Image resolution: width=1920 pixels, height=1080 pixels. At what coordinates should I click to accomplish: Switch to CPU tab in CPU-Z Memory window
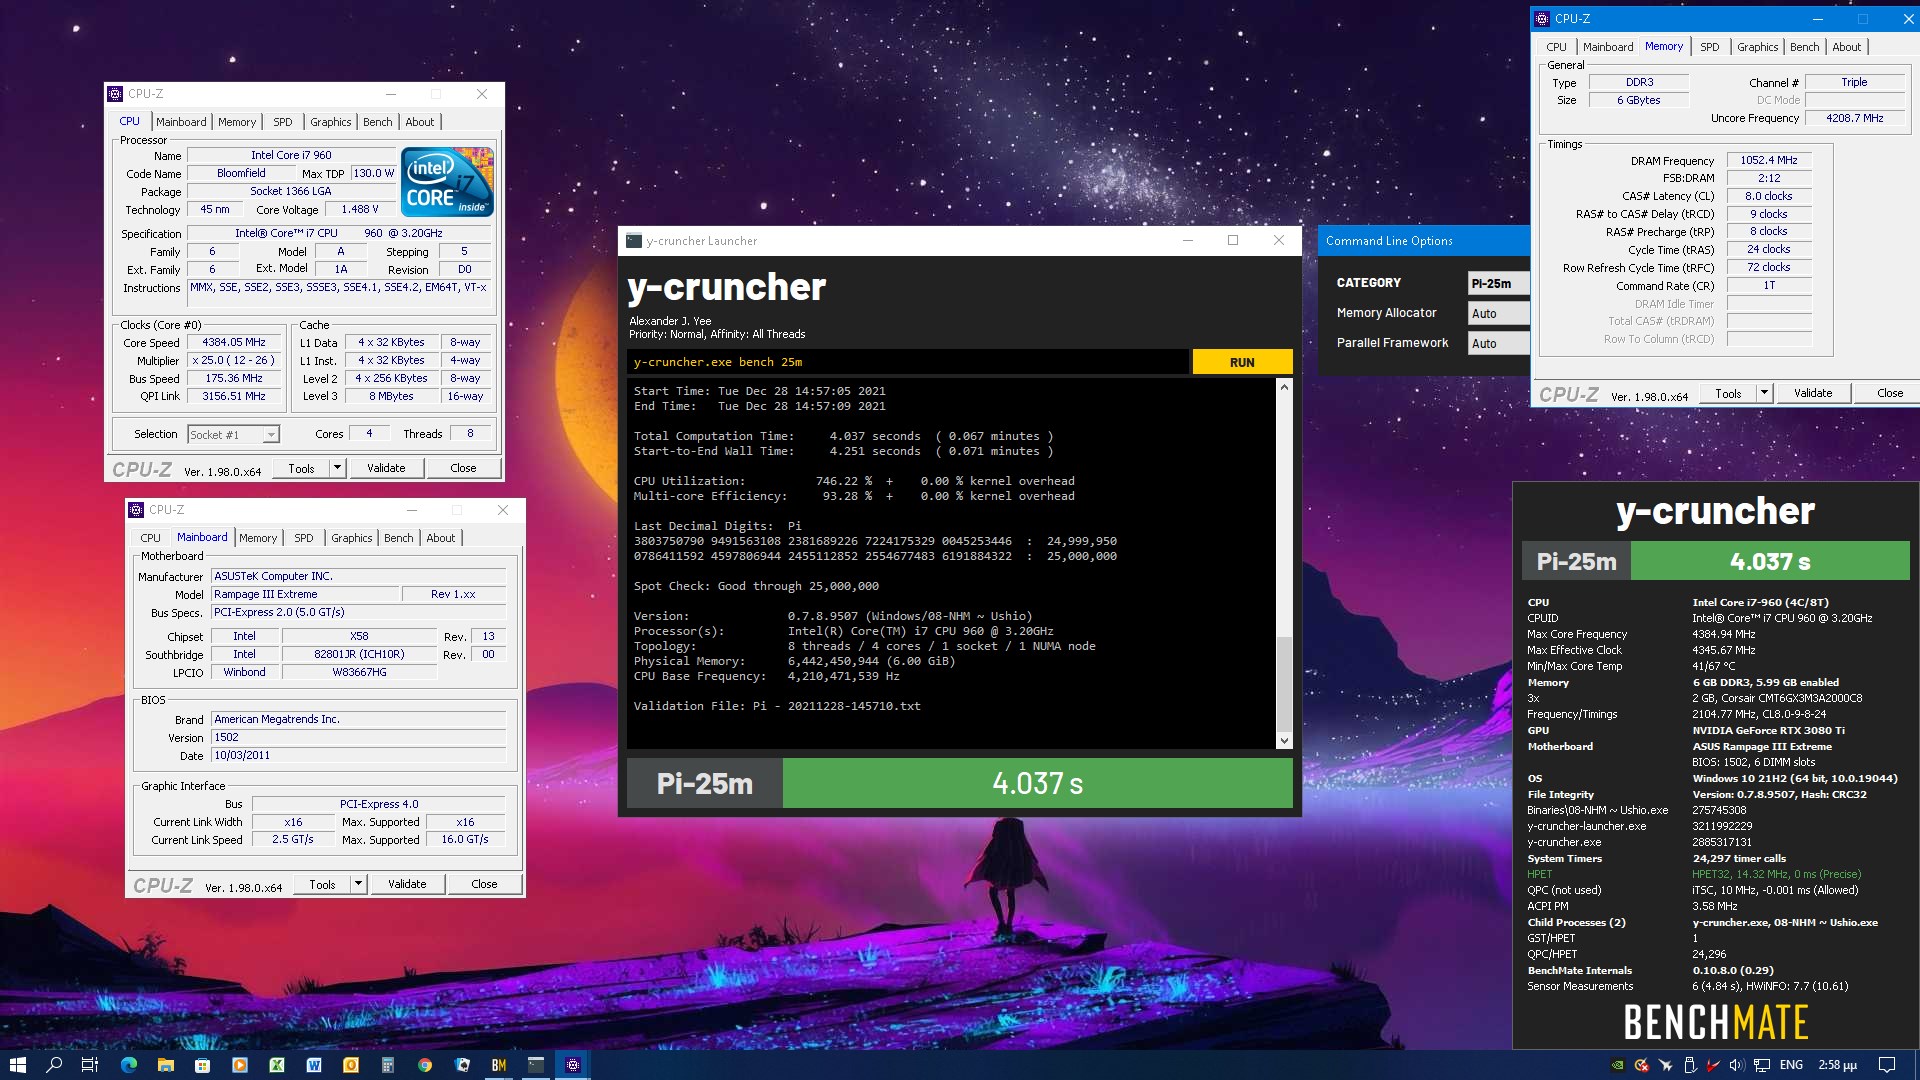click(x=1556, y=47)
